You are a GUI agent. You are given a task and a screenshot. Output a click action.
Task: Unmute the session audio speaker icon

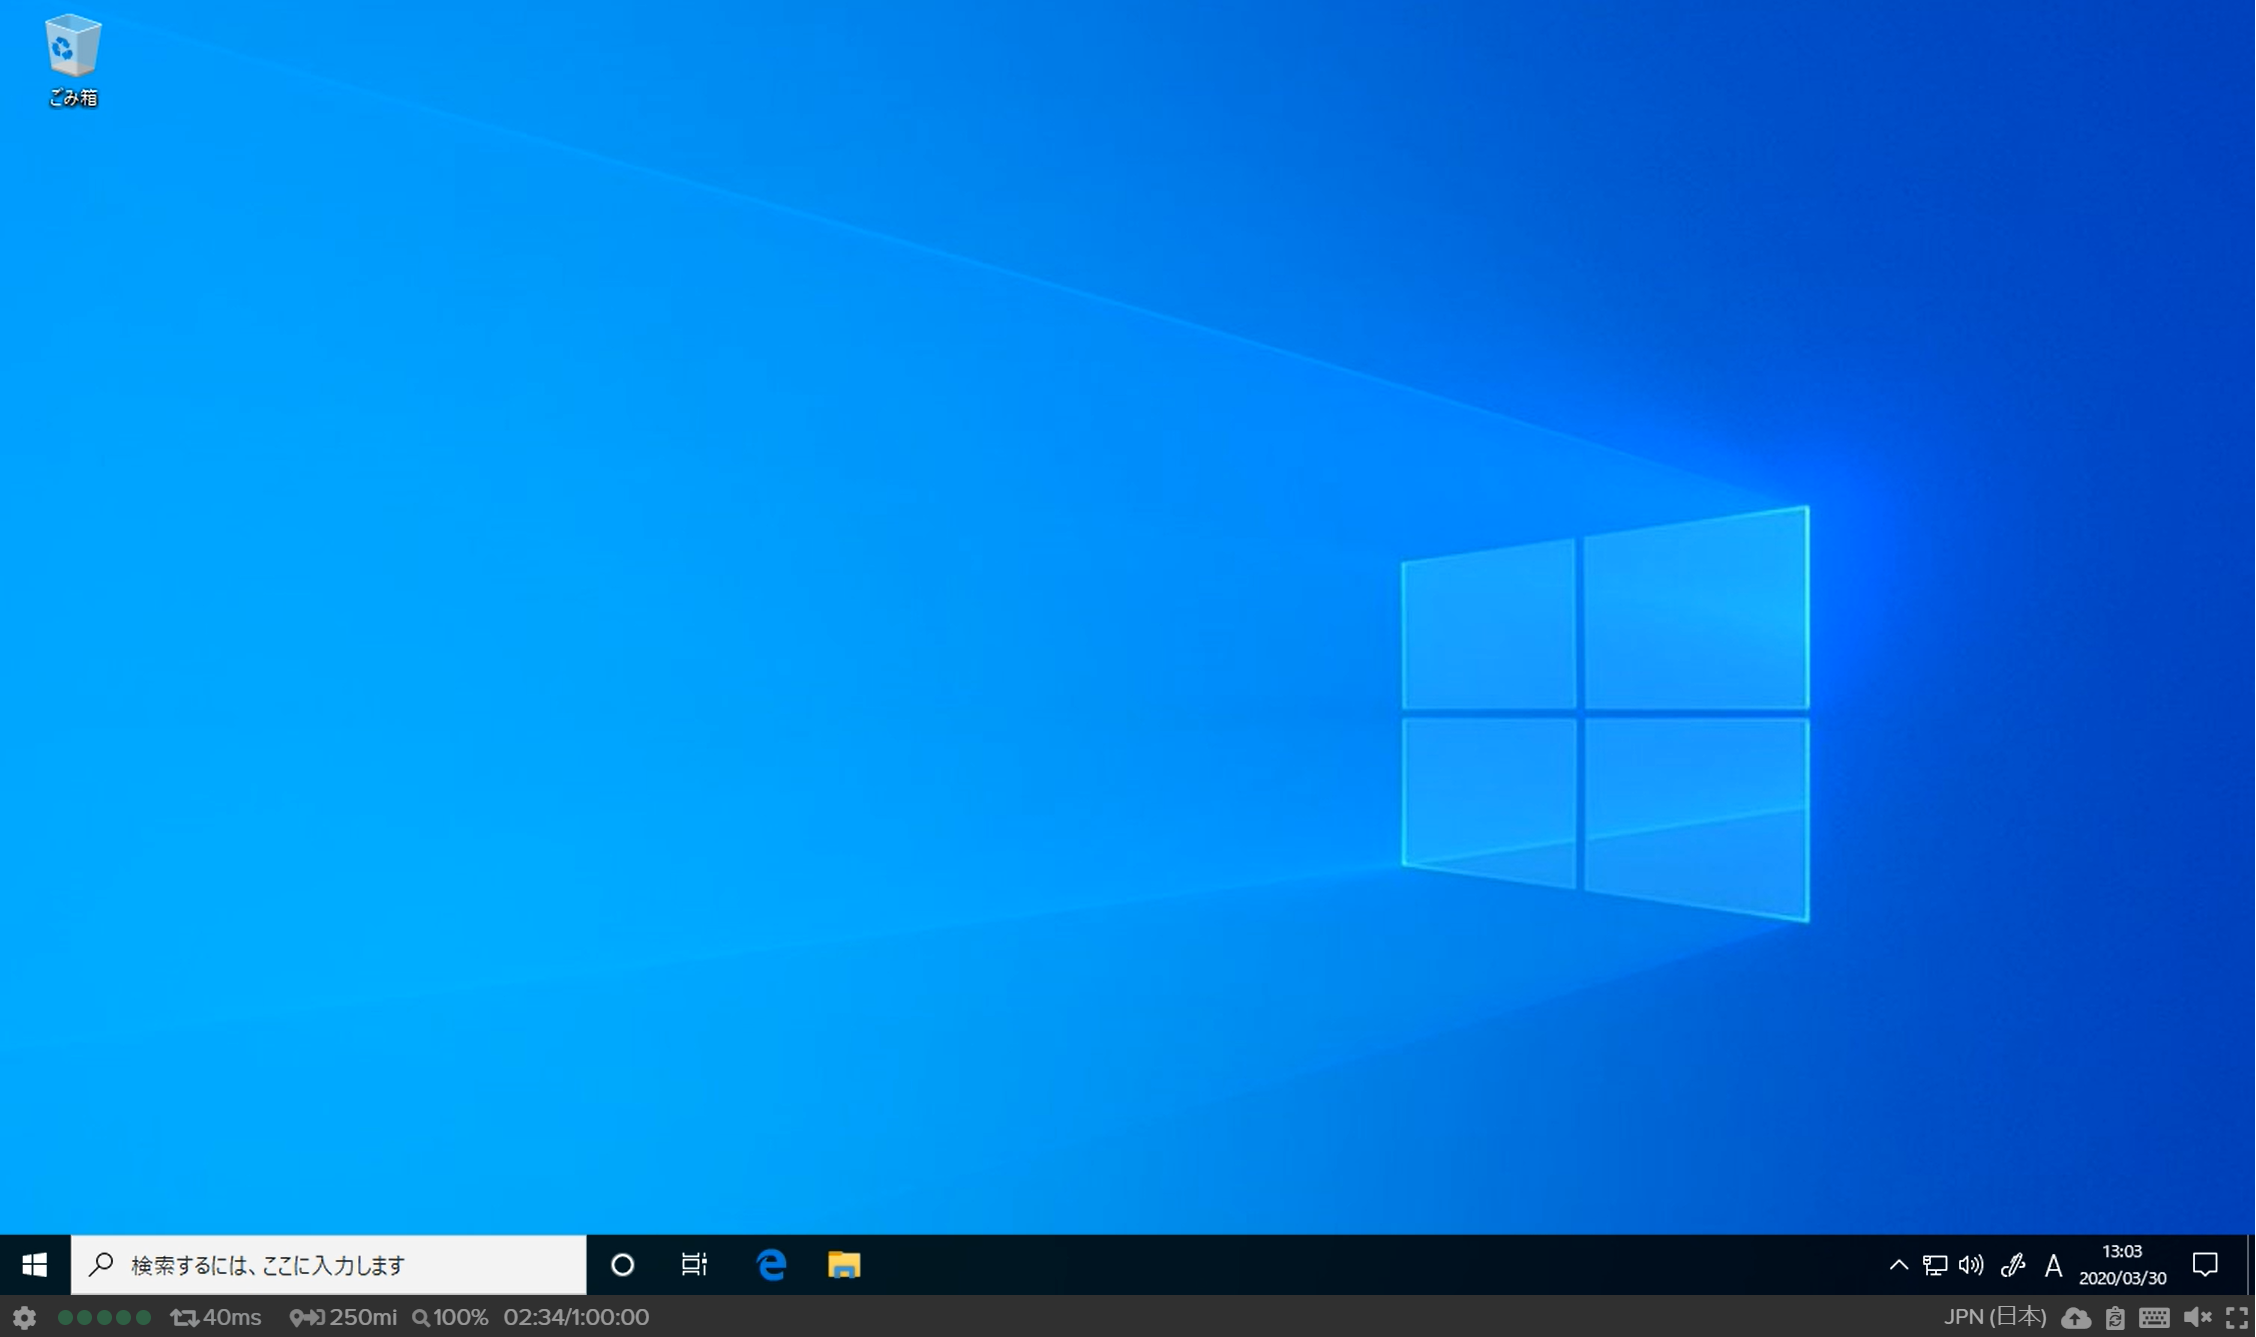click(2197, 1318)
